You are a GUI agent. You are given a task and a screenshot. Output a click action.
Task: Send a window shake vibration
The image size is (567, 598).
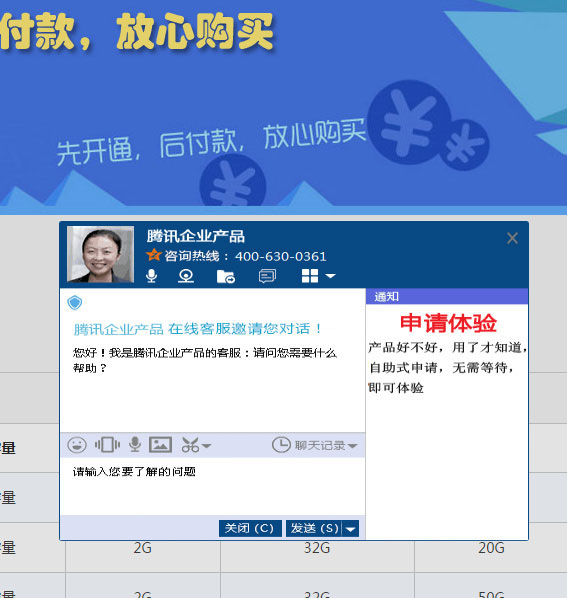click(107, 445)
